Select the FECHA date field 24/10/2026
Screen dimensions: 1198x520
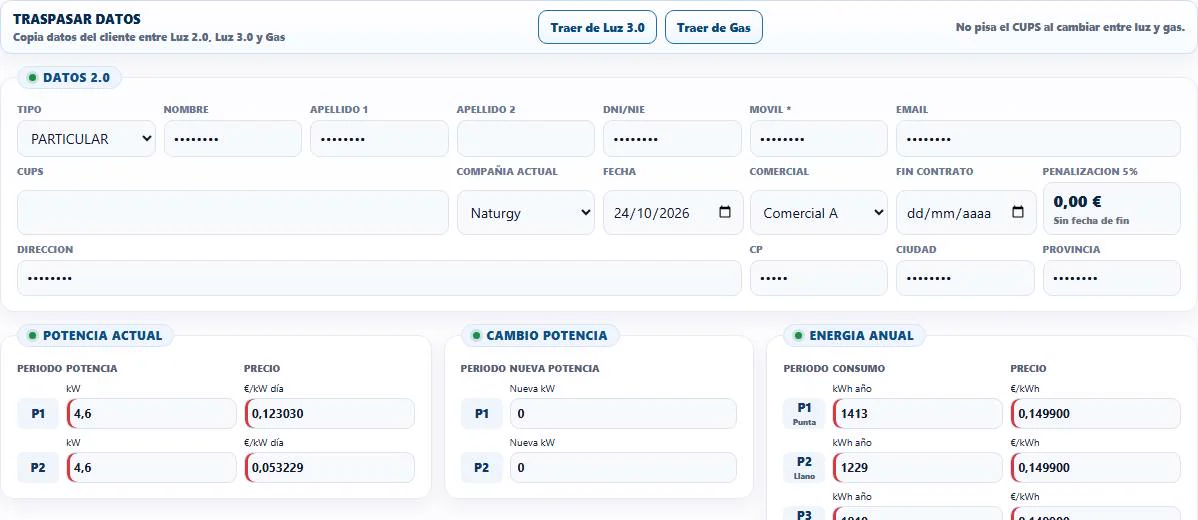coord(672,212)
